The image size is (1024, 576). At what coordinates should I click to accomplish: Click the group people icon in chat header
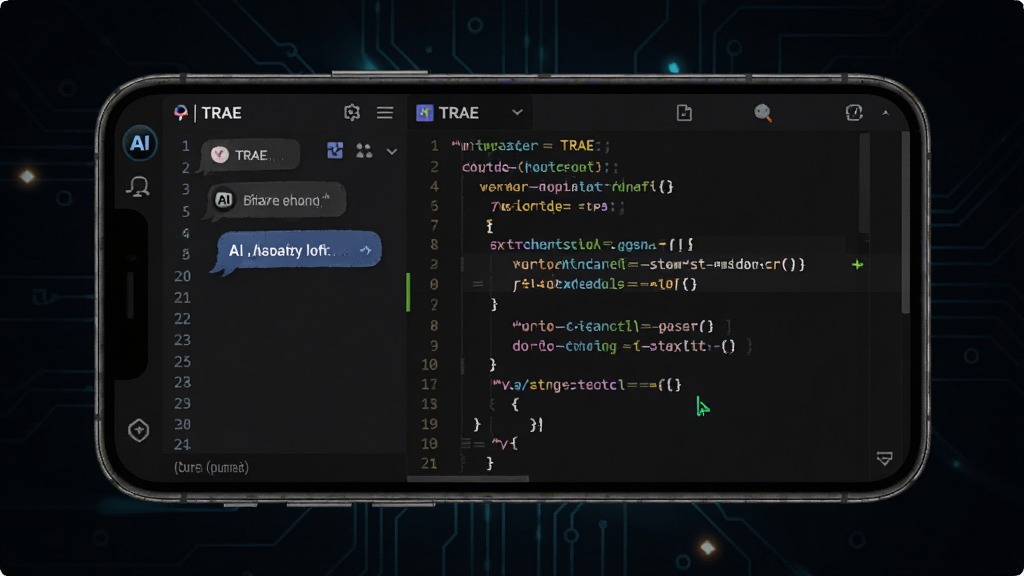[x=364, y=151]
